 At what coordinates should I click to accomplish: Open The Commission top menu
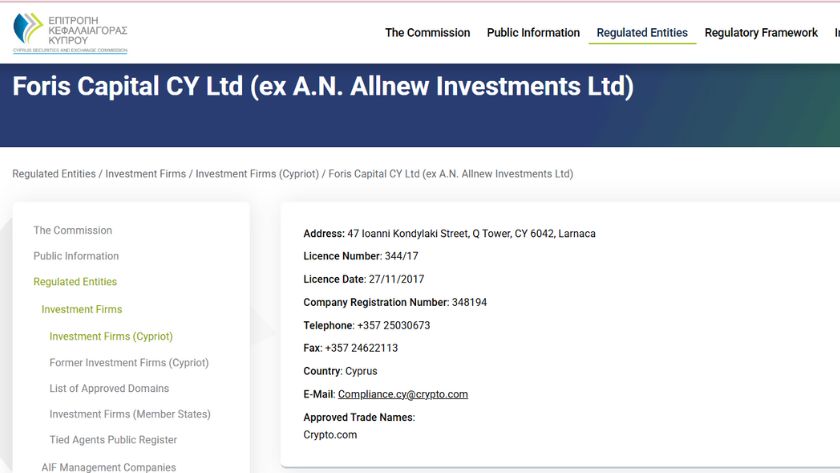click(427, 33)
